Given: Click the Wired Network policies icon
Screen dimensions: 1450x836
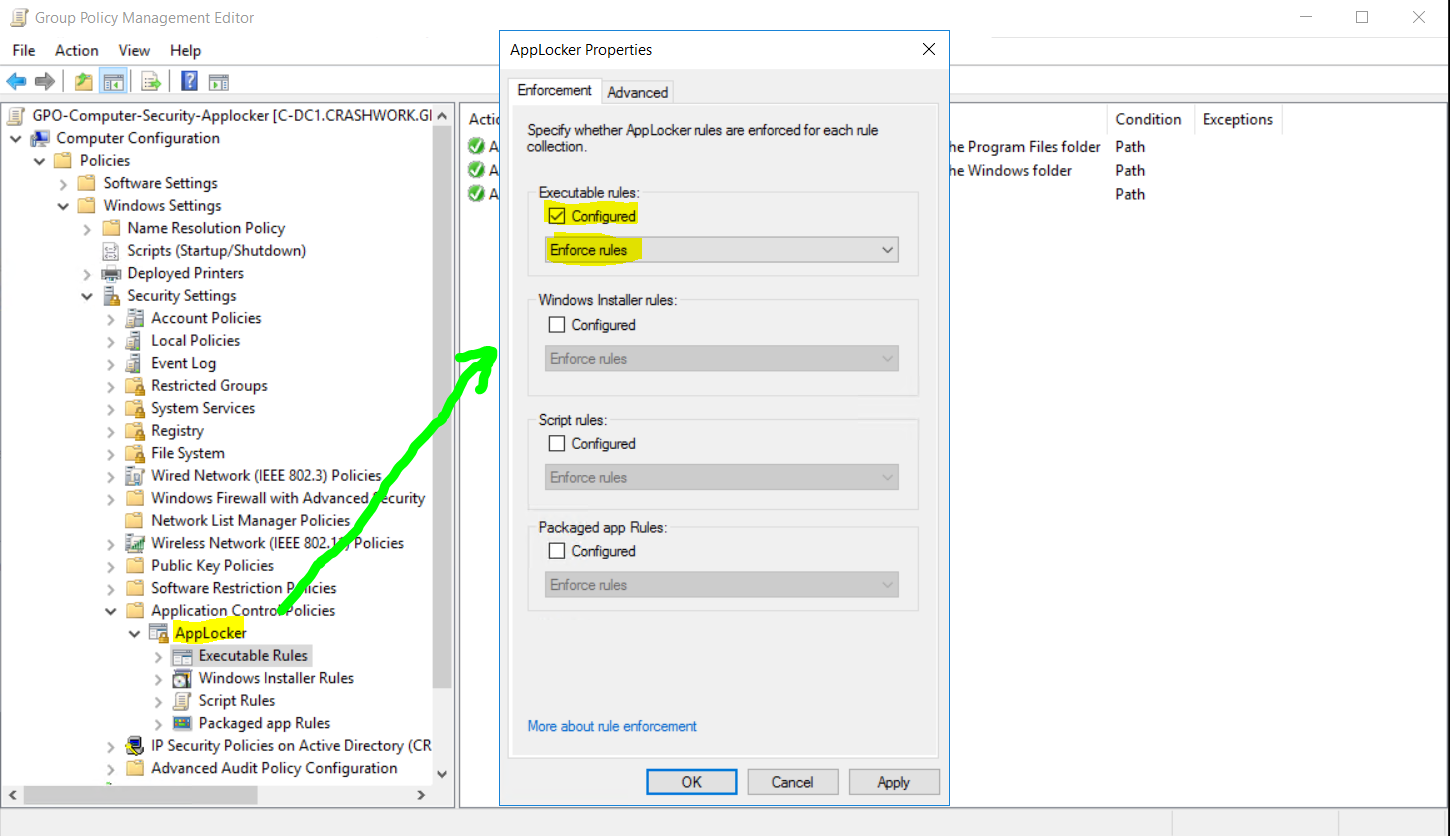Looking at the screenshot, I should coord(135,476).
